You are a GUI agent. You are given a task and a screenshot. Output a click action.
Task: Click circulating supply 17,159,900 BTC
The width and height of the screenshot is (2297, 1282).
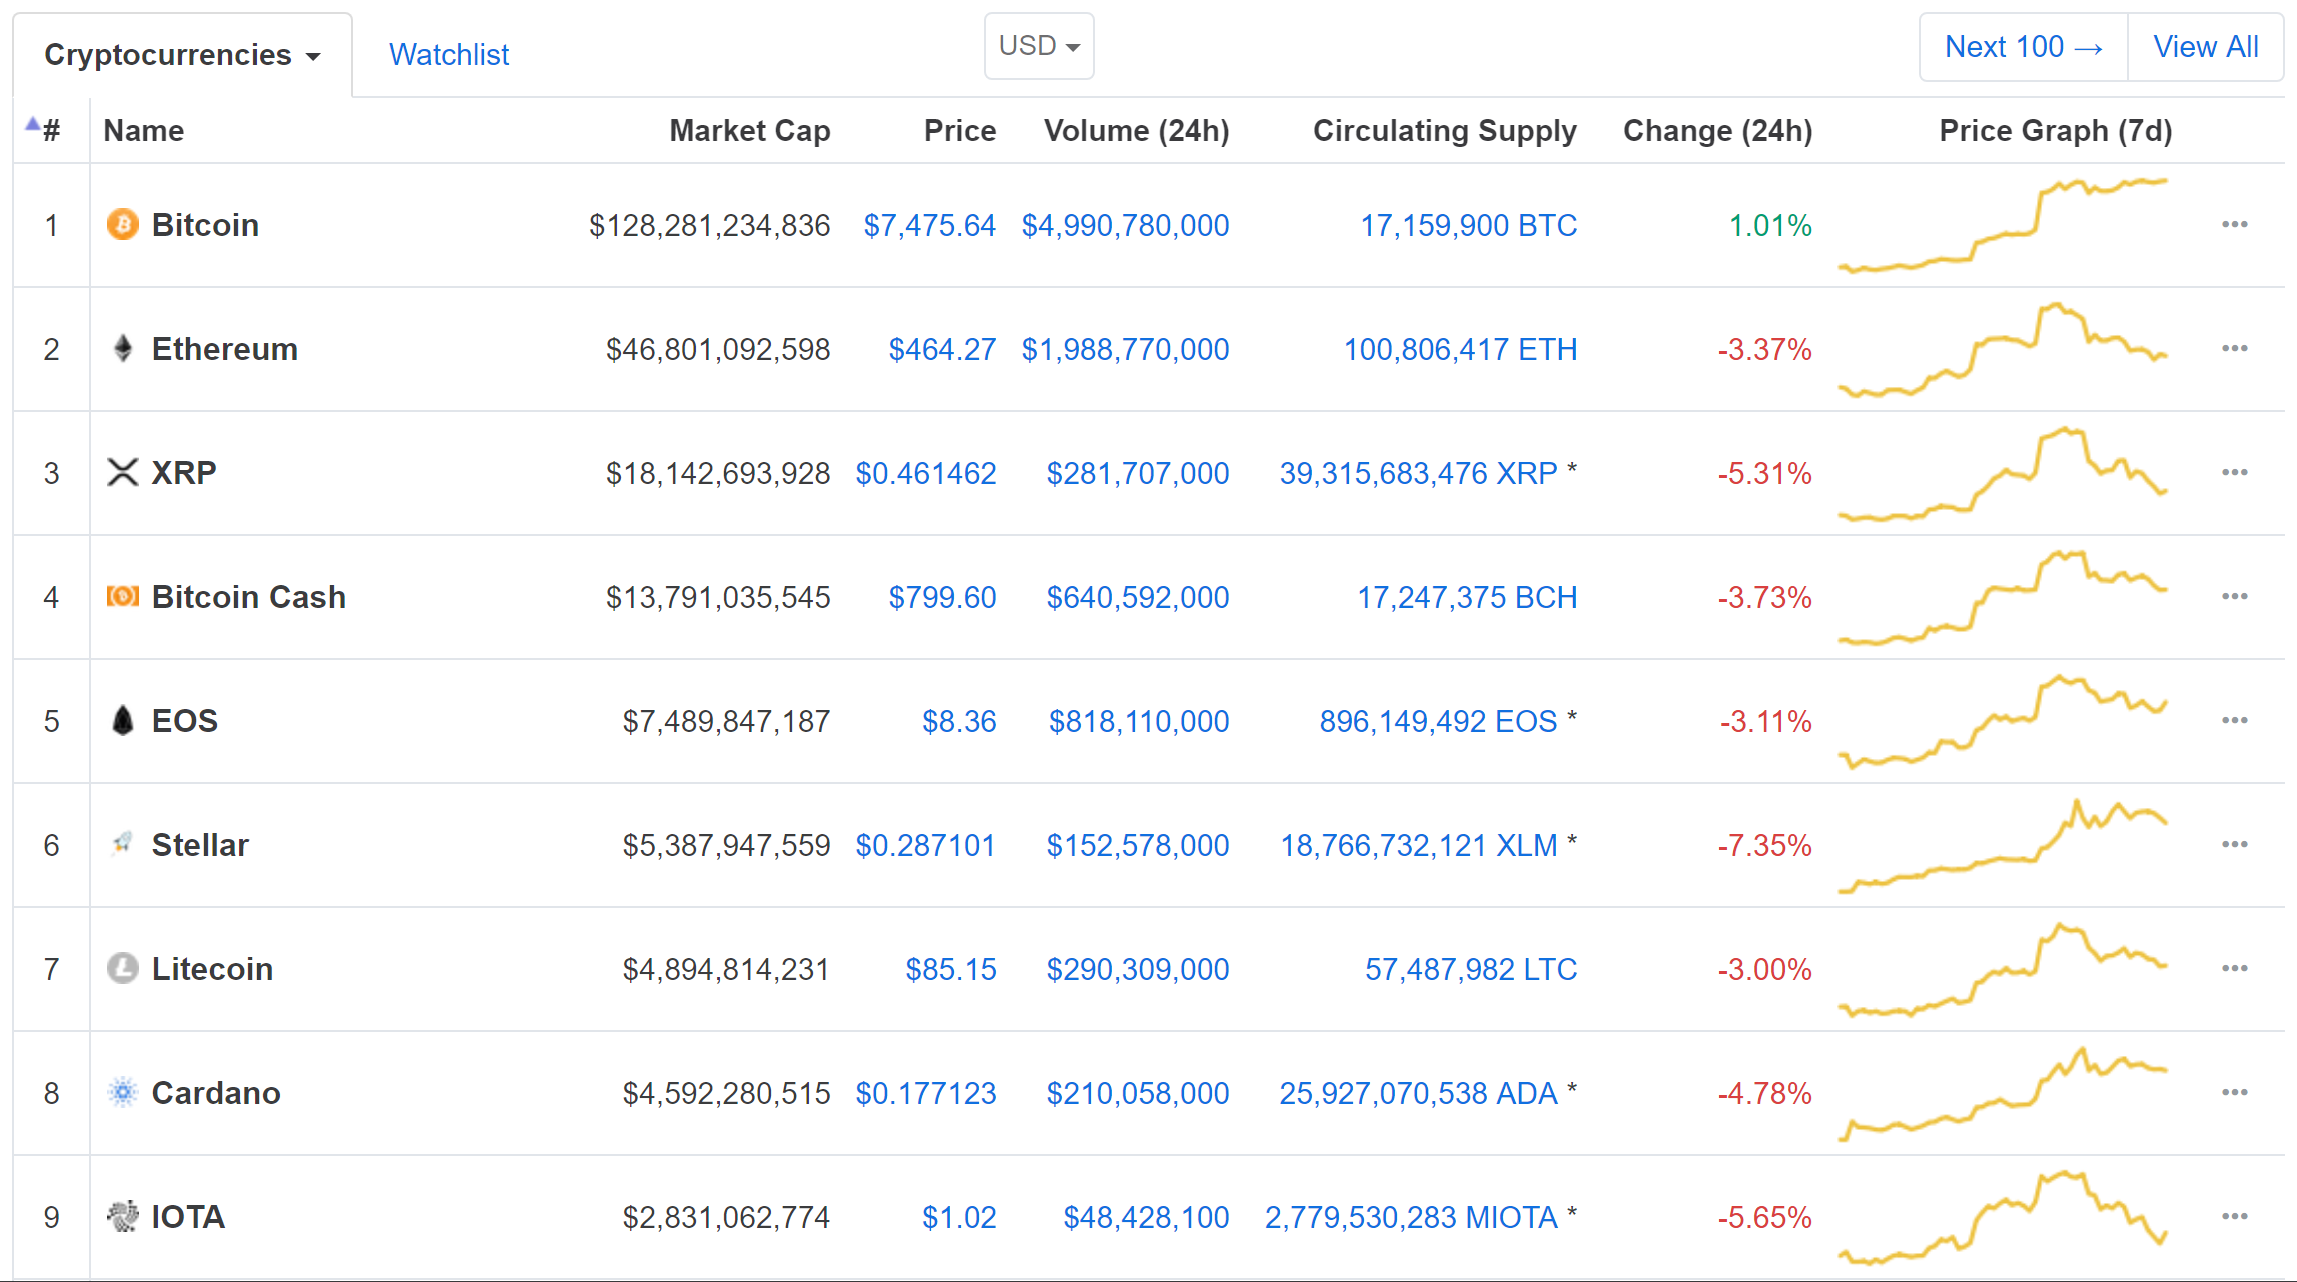[x=1469, y=225]
